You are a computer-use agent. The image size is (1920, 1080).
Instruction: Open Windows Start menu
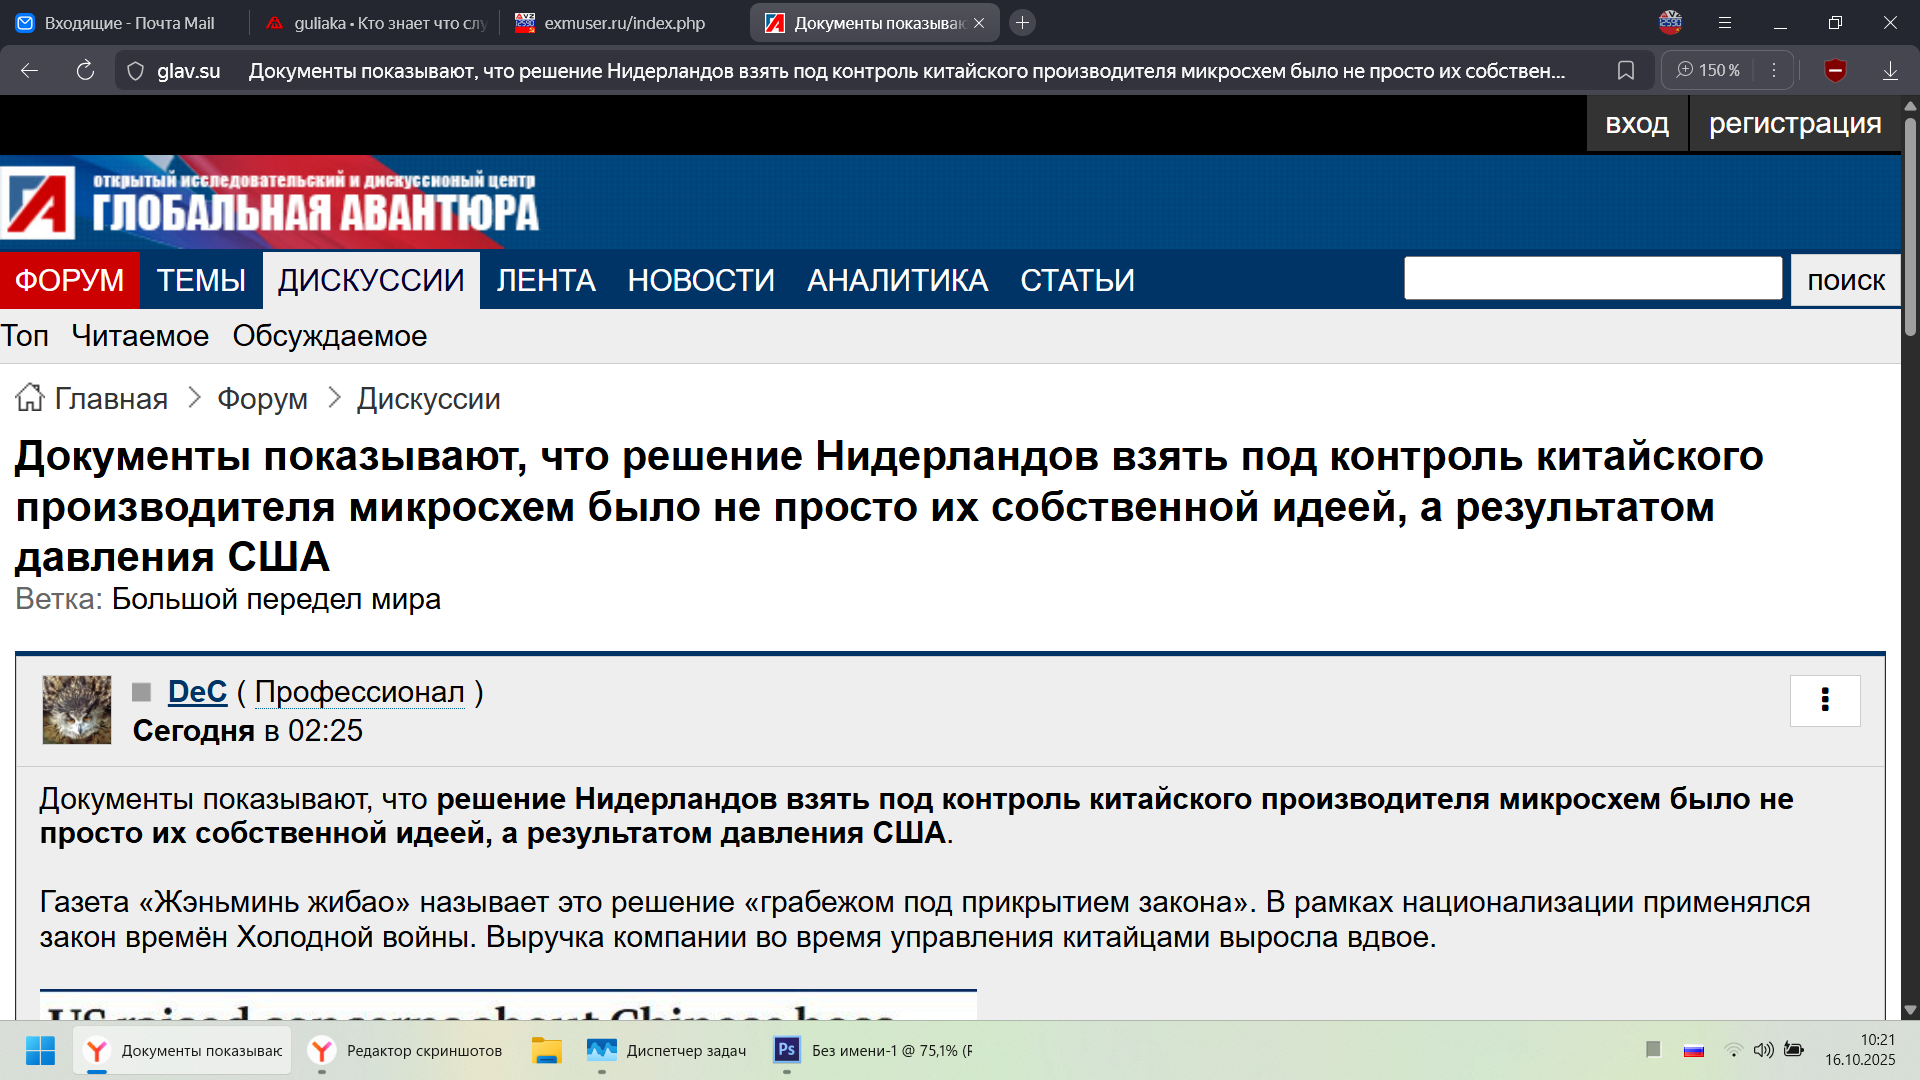point(40,1050)
